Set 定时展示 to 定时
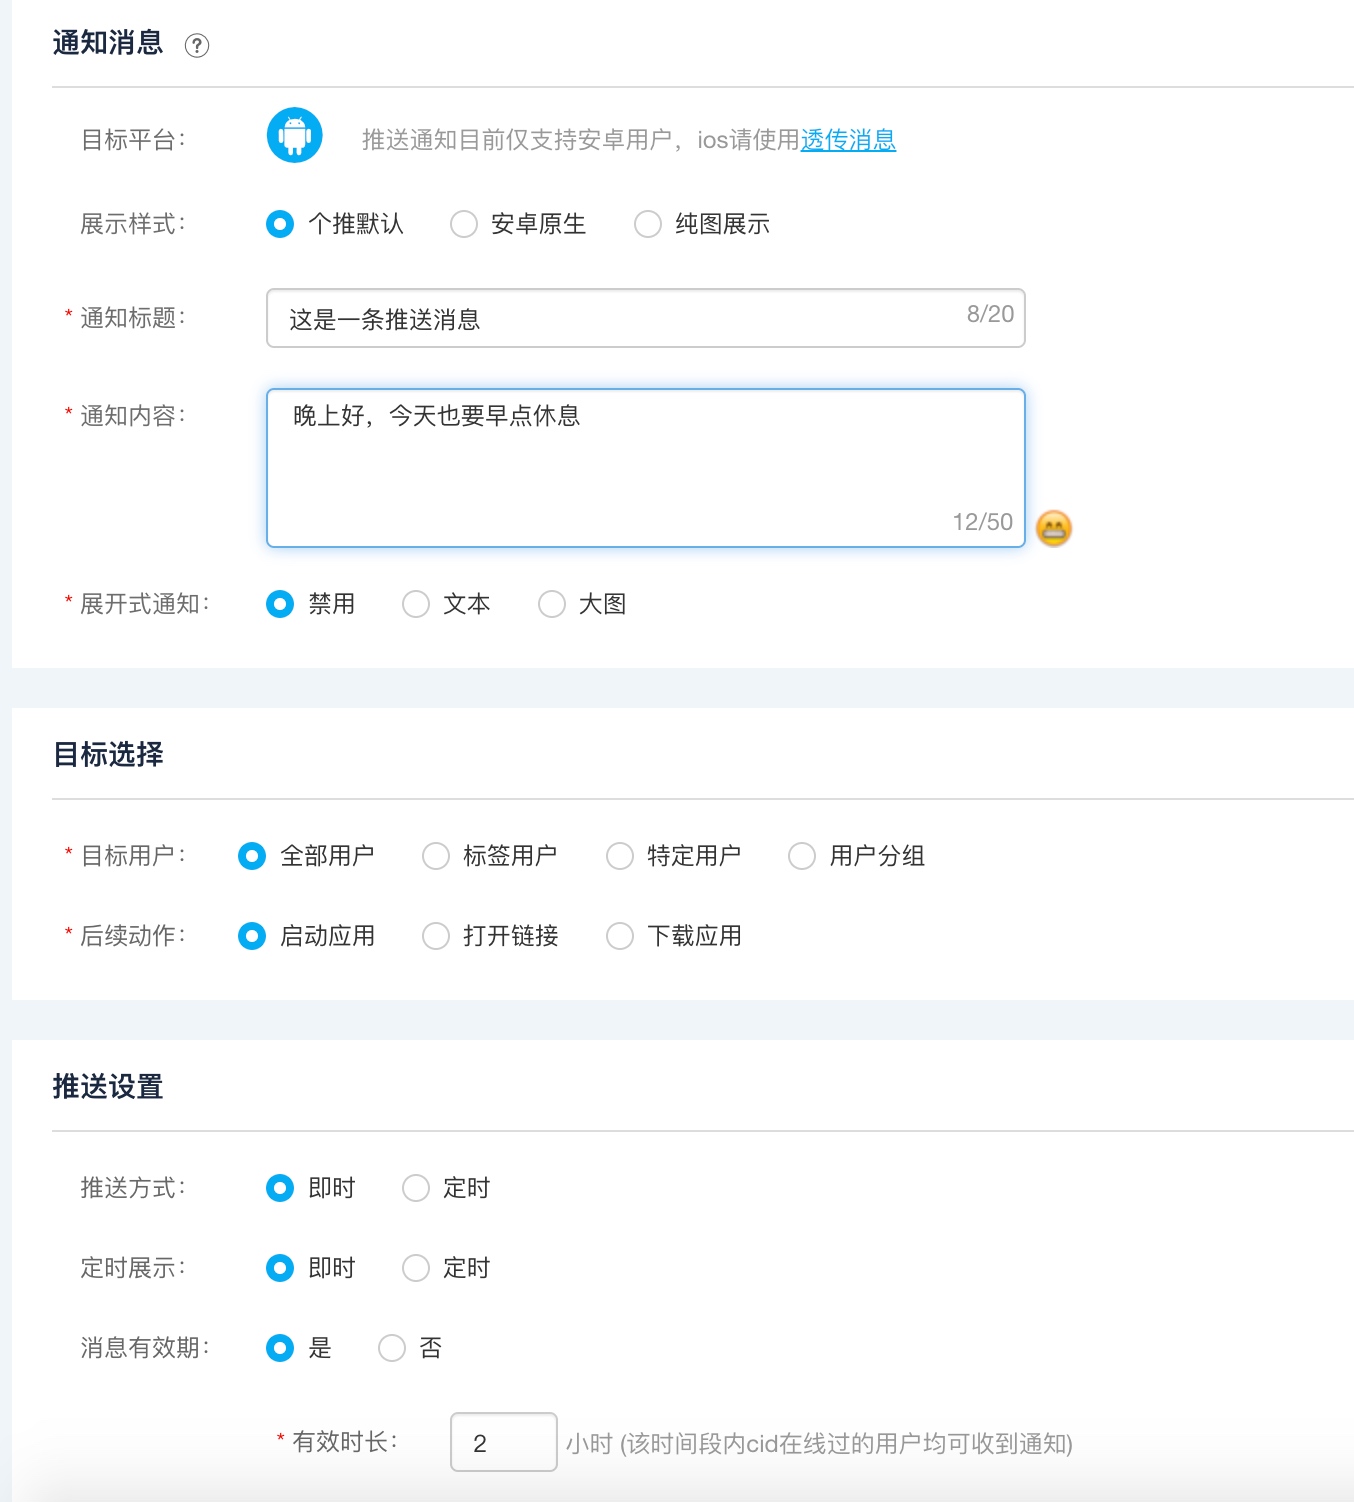This screenshot has width=1354, height=1502. [416, 1268]
